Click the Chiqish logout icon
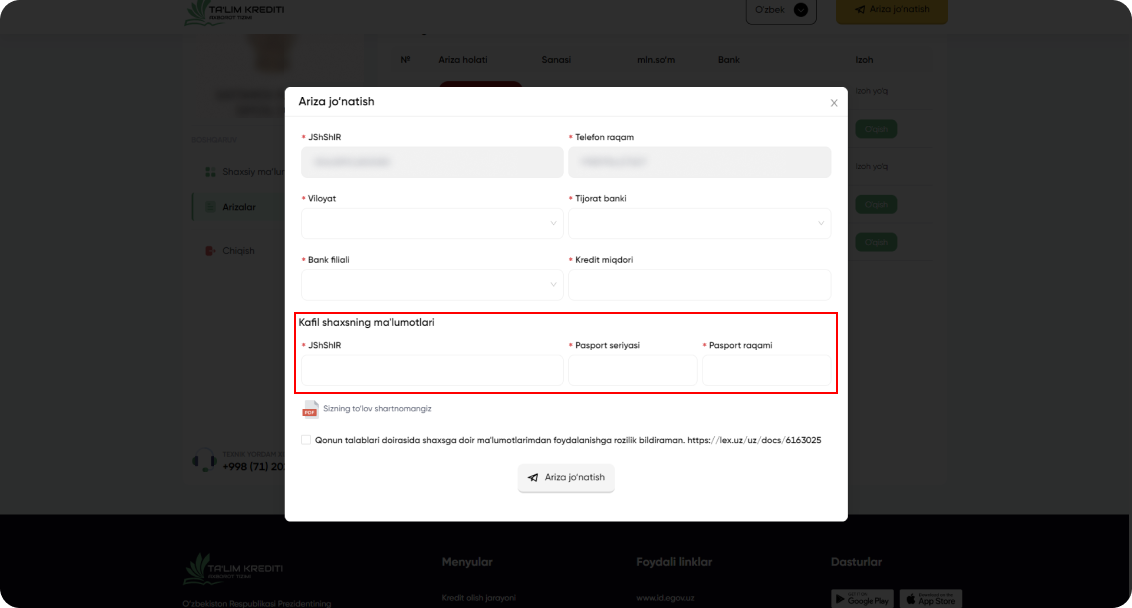Viewport: 1132px width, 608px height. (210, 251)
